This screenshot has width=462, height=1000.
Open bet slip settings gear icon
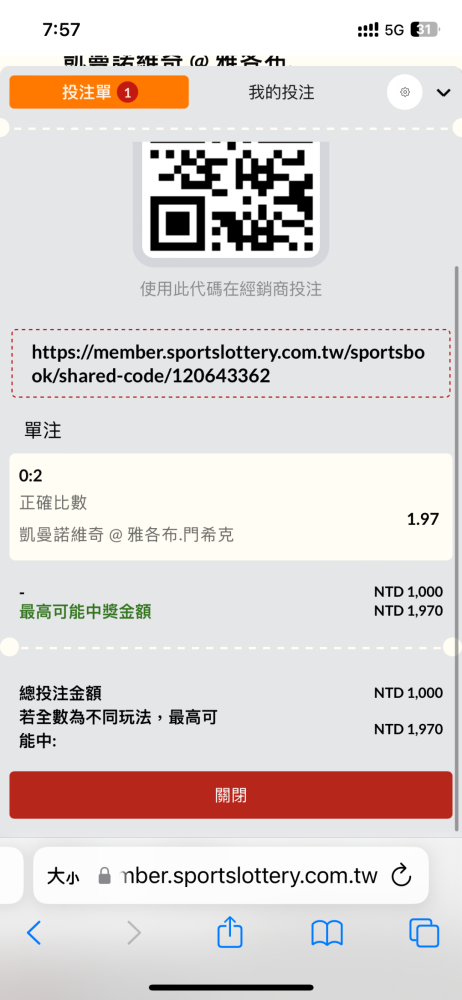click(x=405, y=92)
